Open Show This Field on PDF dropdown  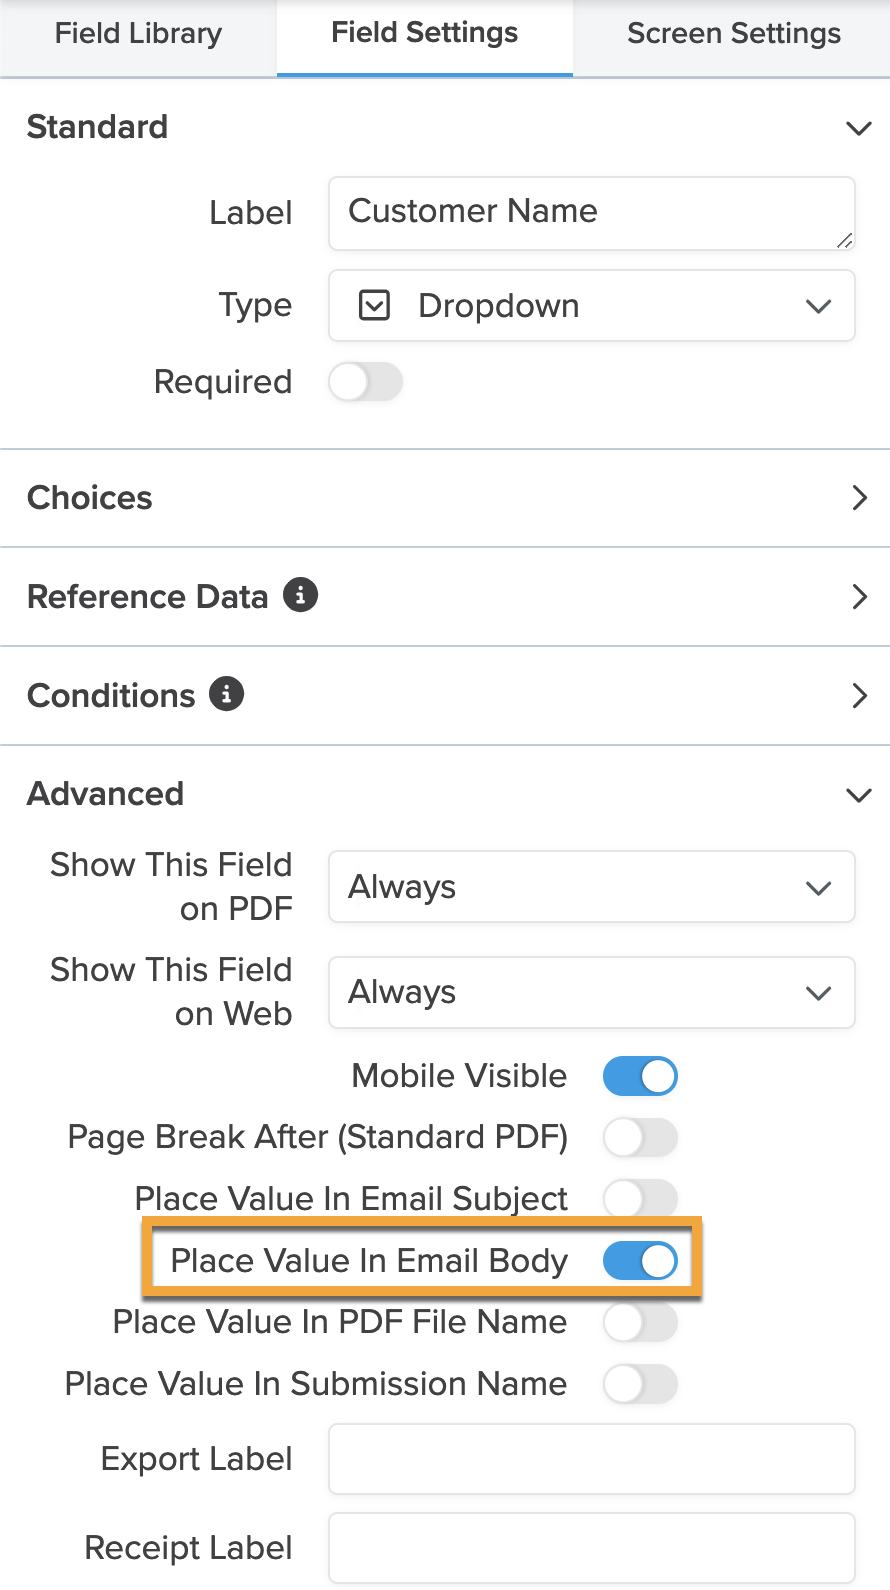(x=592, y=887)
